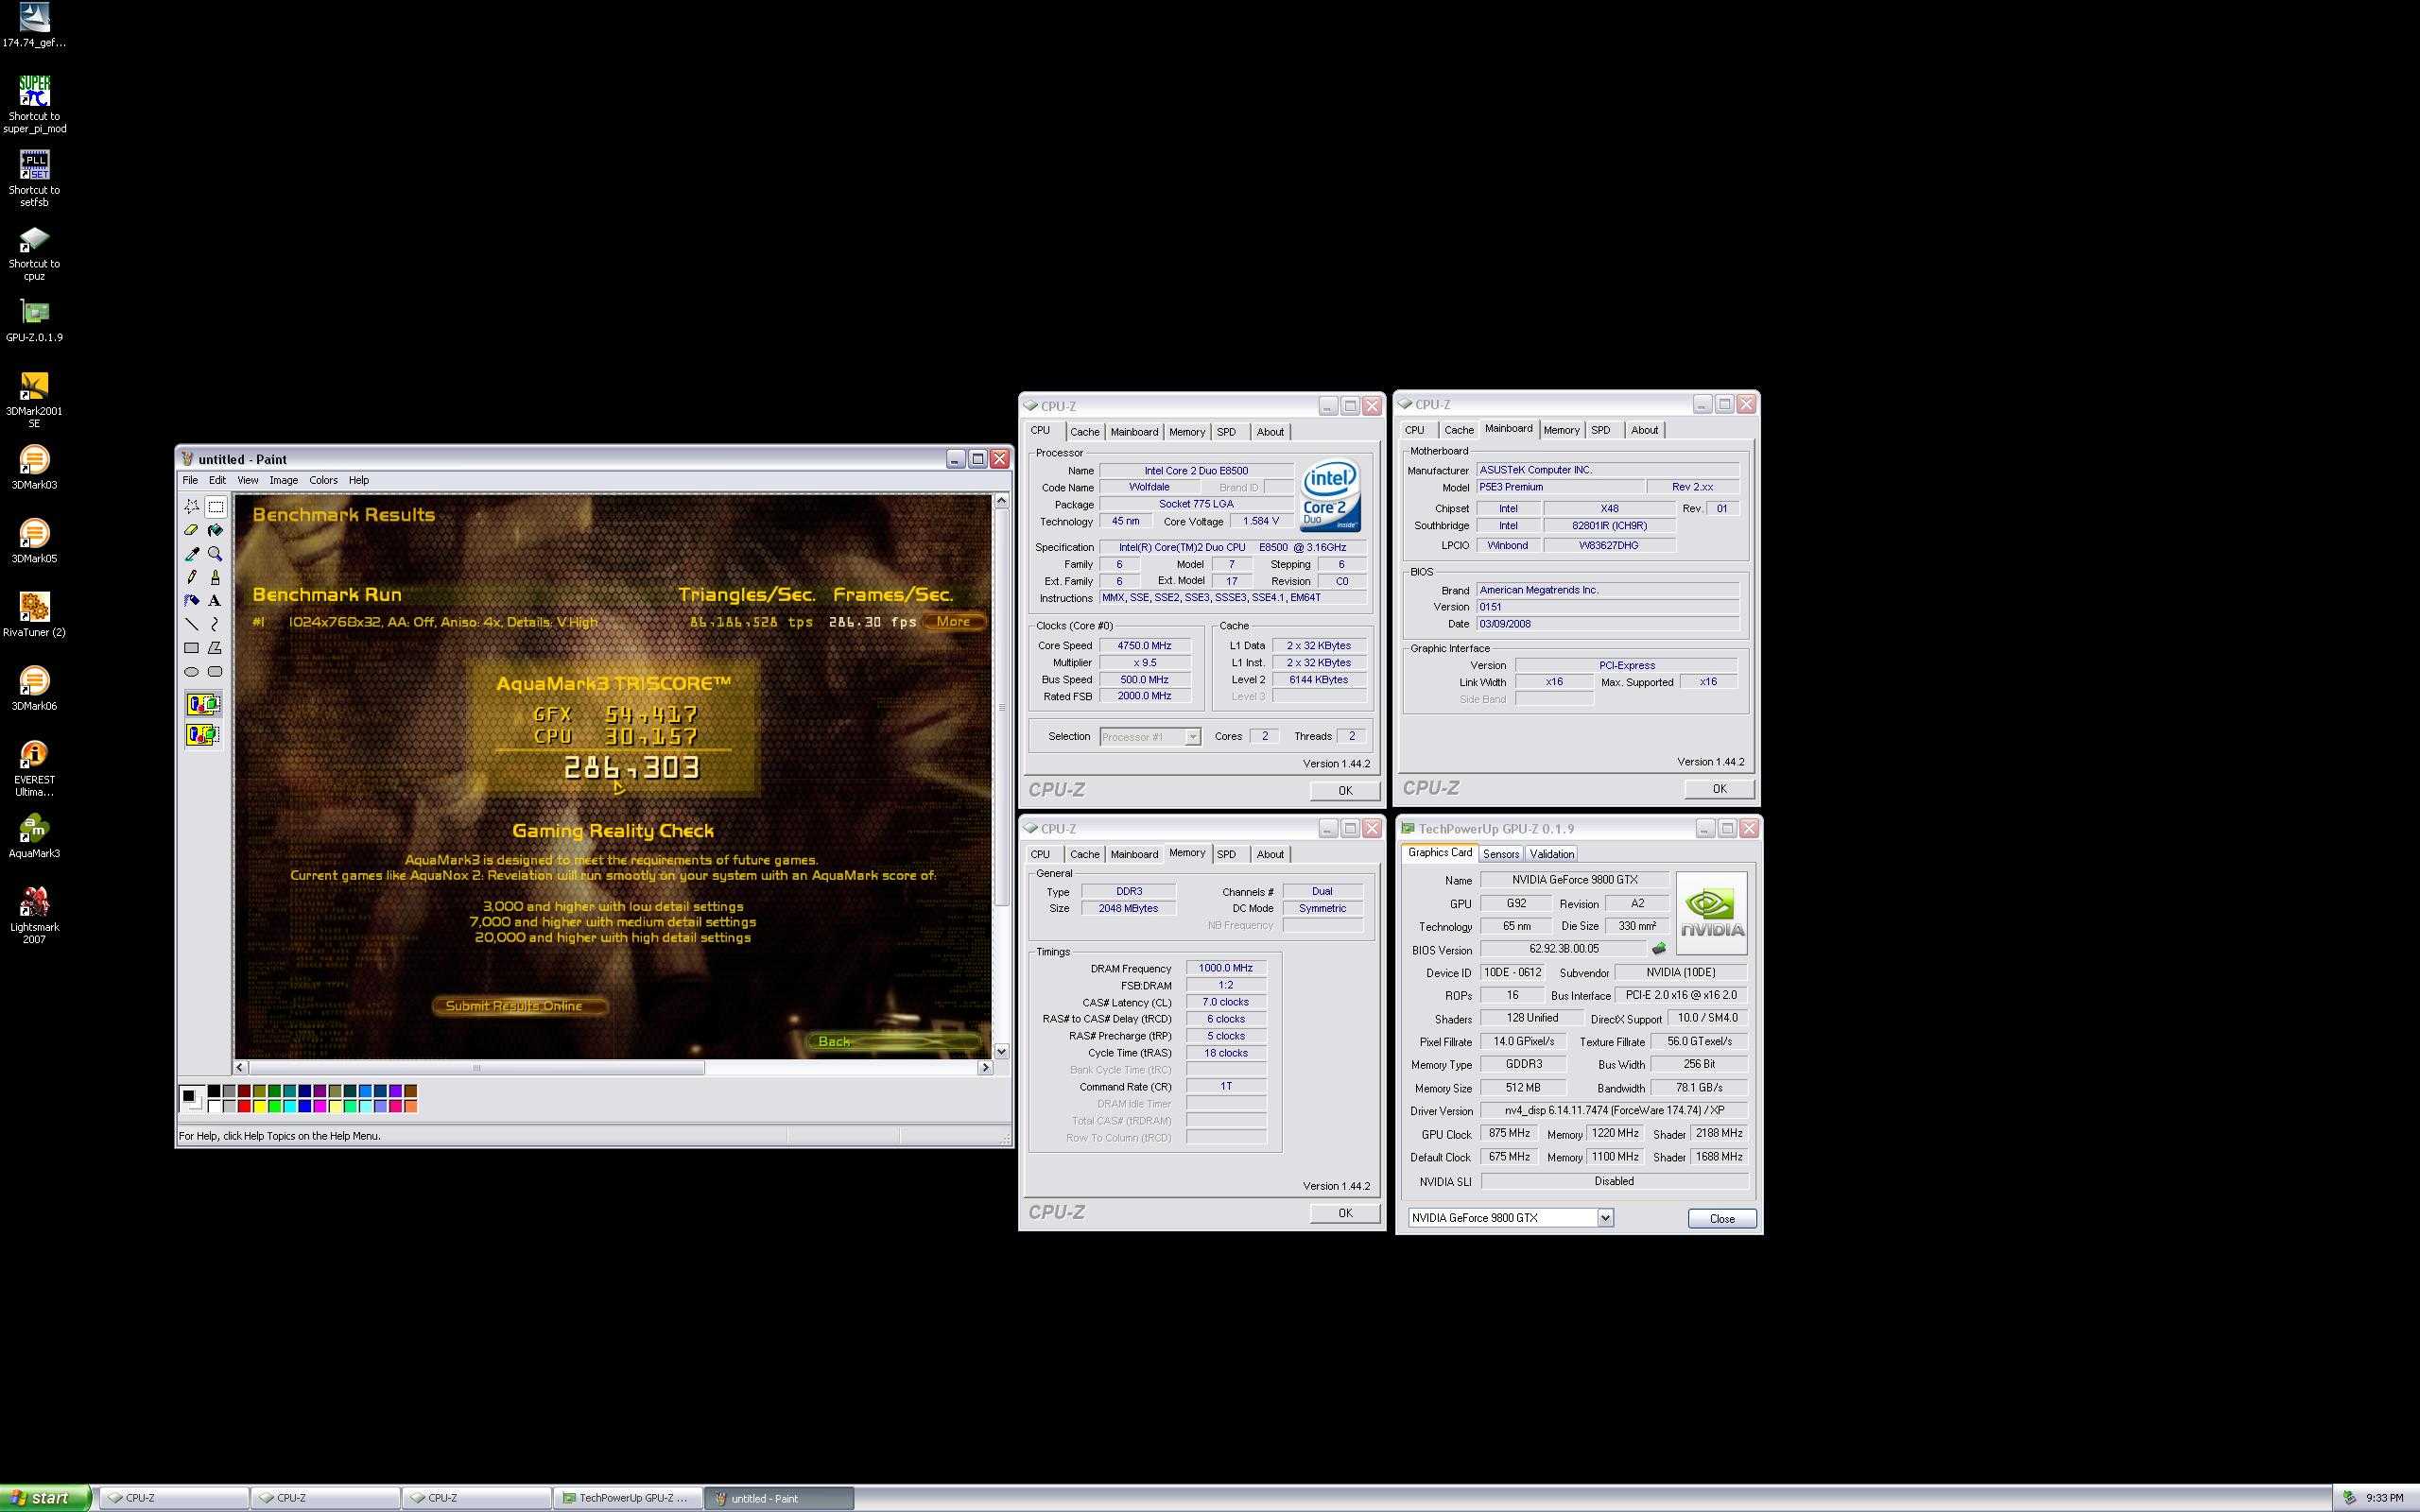Viewport: 2420px width, 1512px height.
Task: Click Paint vertical scrollbar up arrow
Action: (x=1001, y=500)
